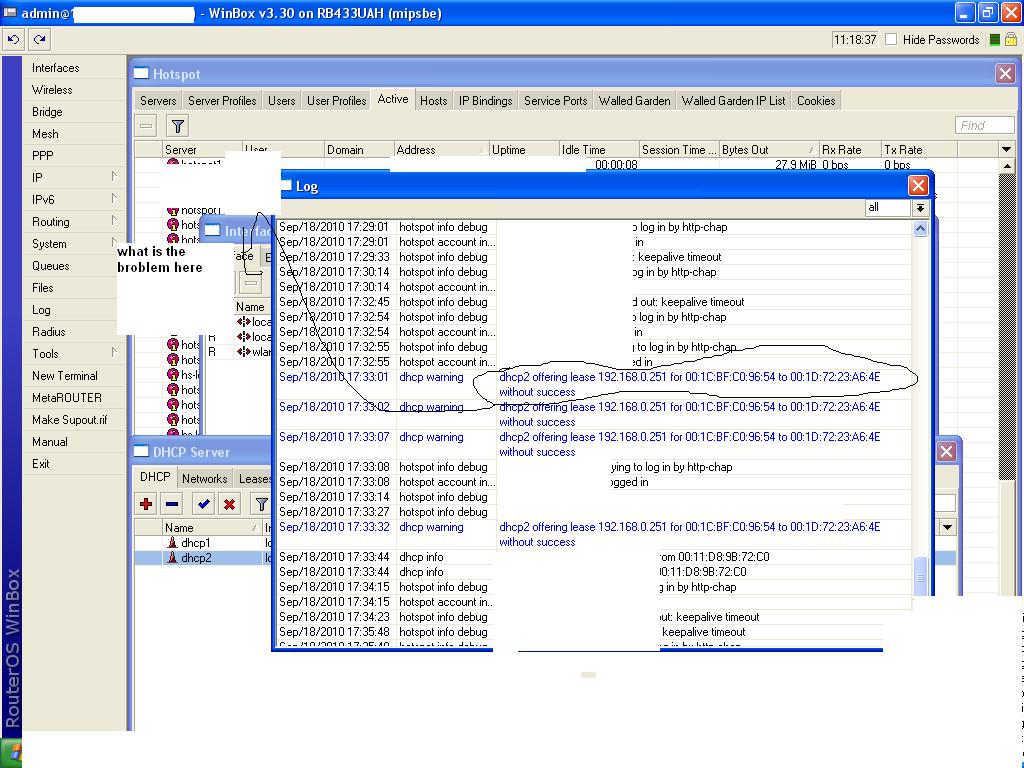Switch to the Server Profiles tab

coord(222,101)
